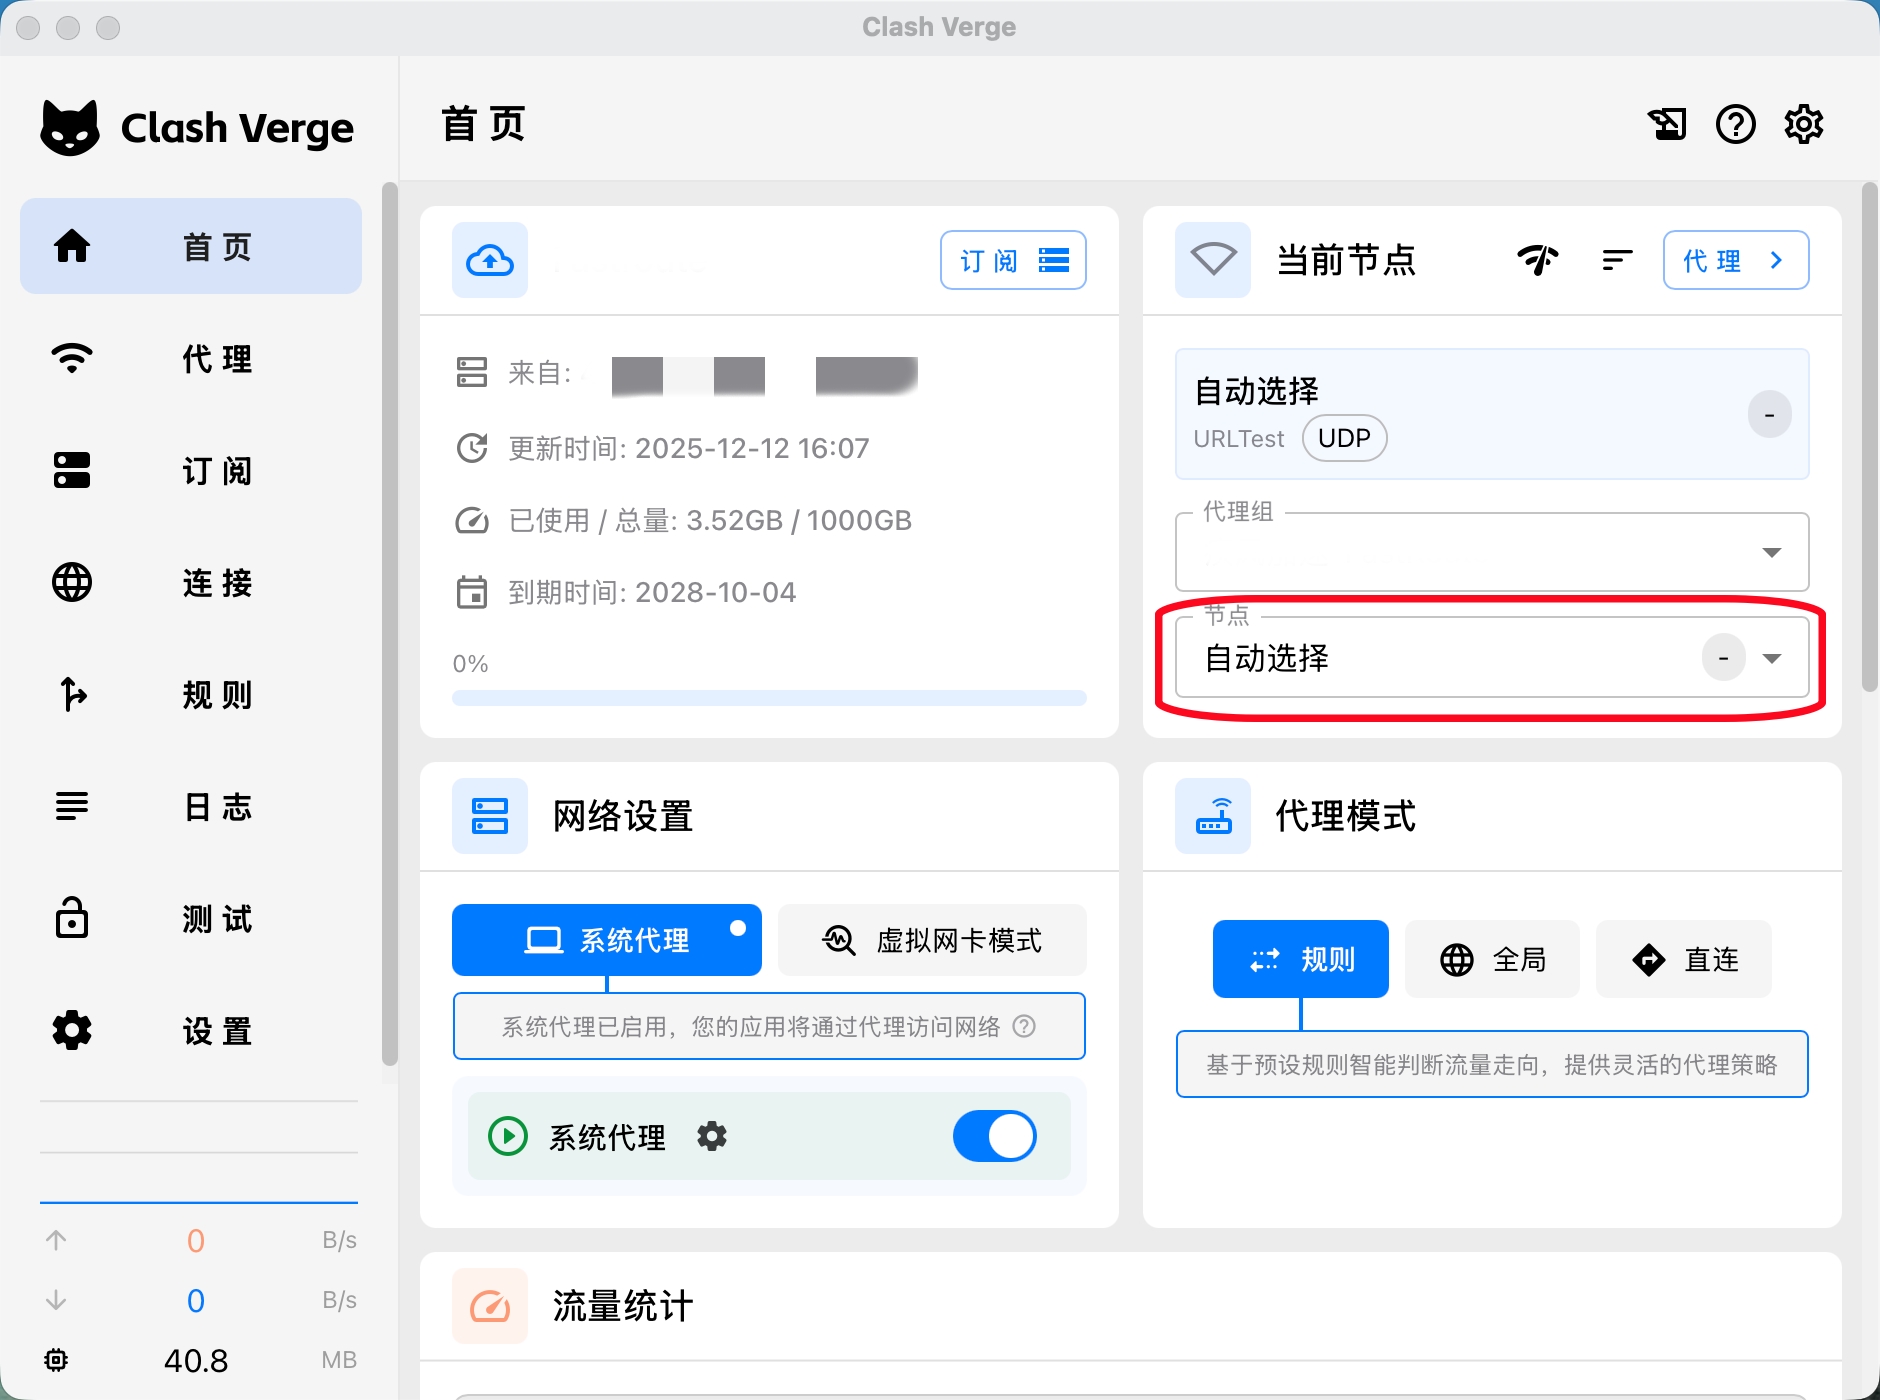Click the traffic usage progress bar
The image size is (1880, 1400).
point(769,698)
